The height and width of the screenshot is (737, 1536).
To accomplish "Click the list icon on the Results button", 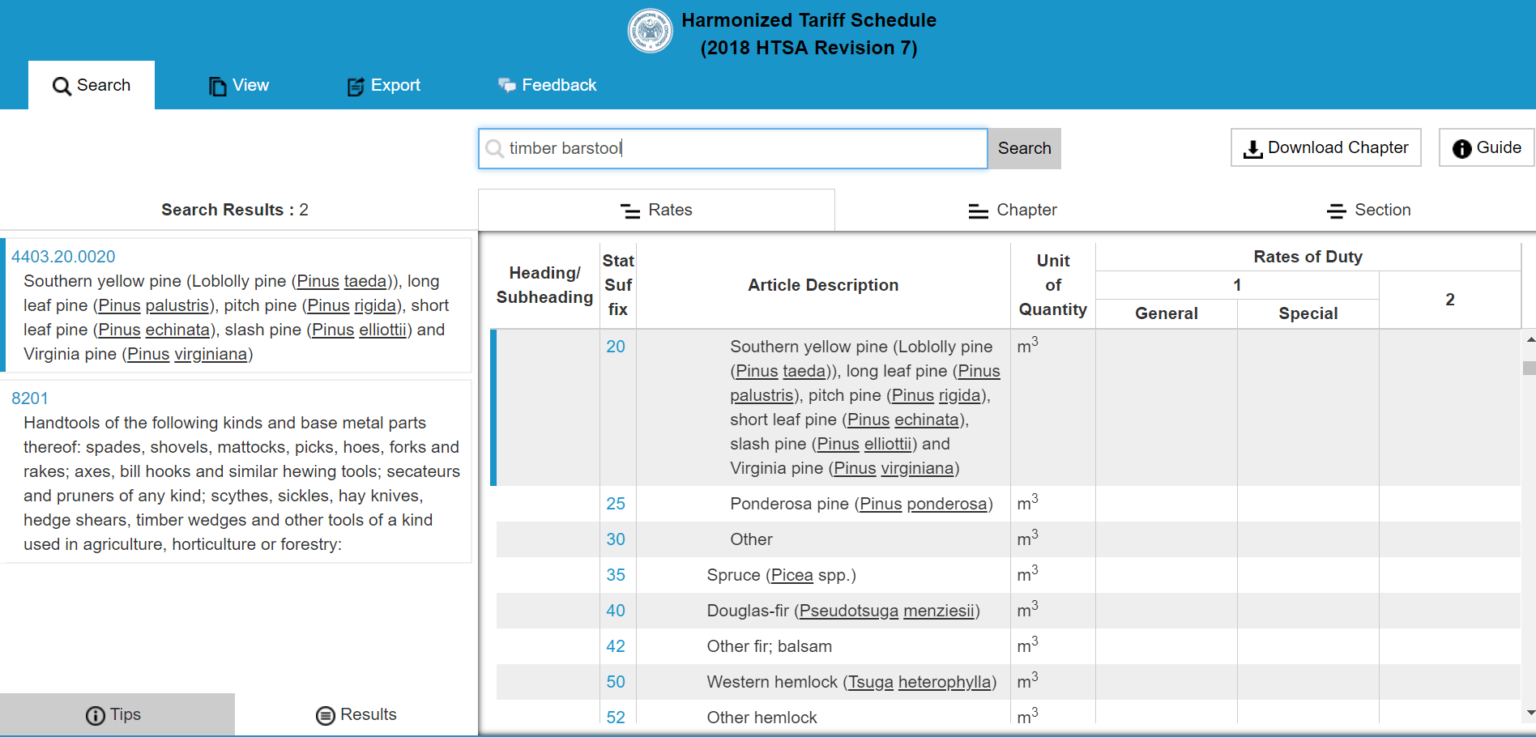I will pos(325,714).
